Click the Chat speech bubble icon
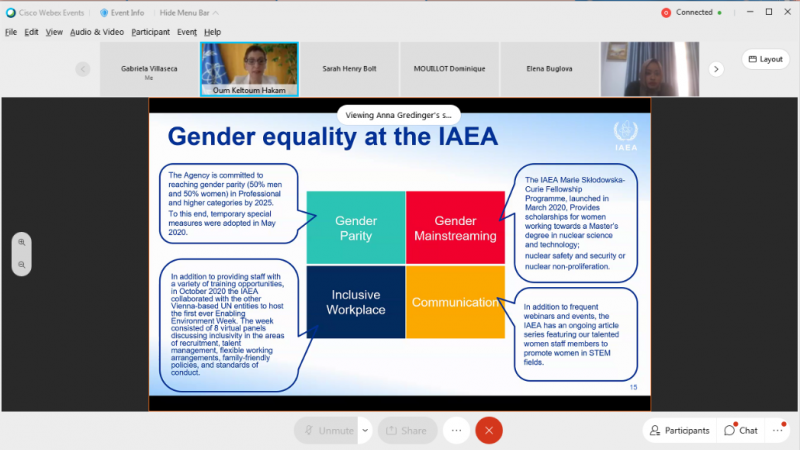800x450 pixels. coord(730,431)
